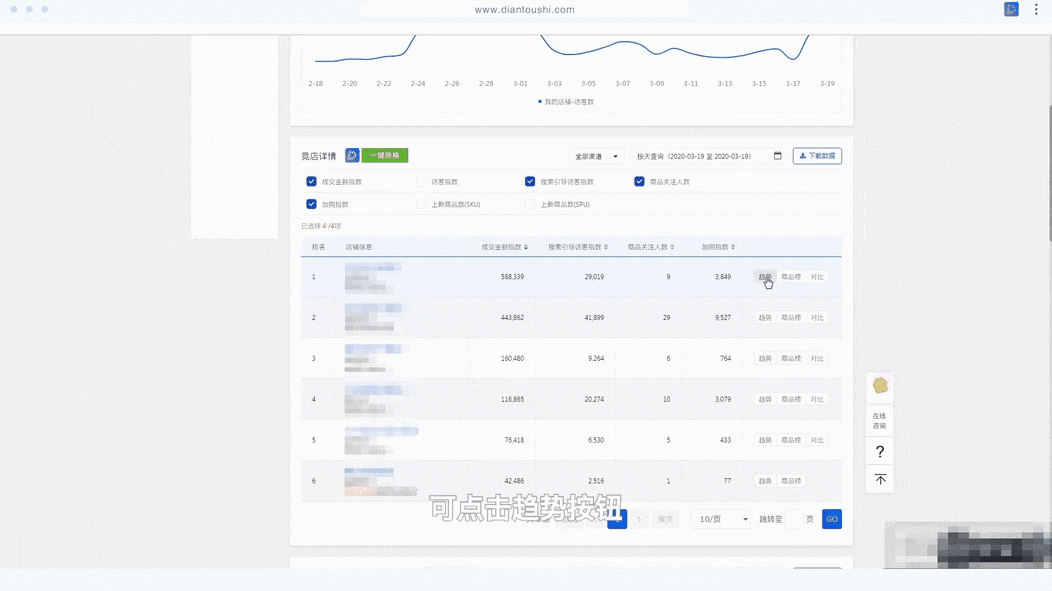Click the 跳转至 page number input field

click(795, 519)
